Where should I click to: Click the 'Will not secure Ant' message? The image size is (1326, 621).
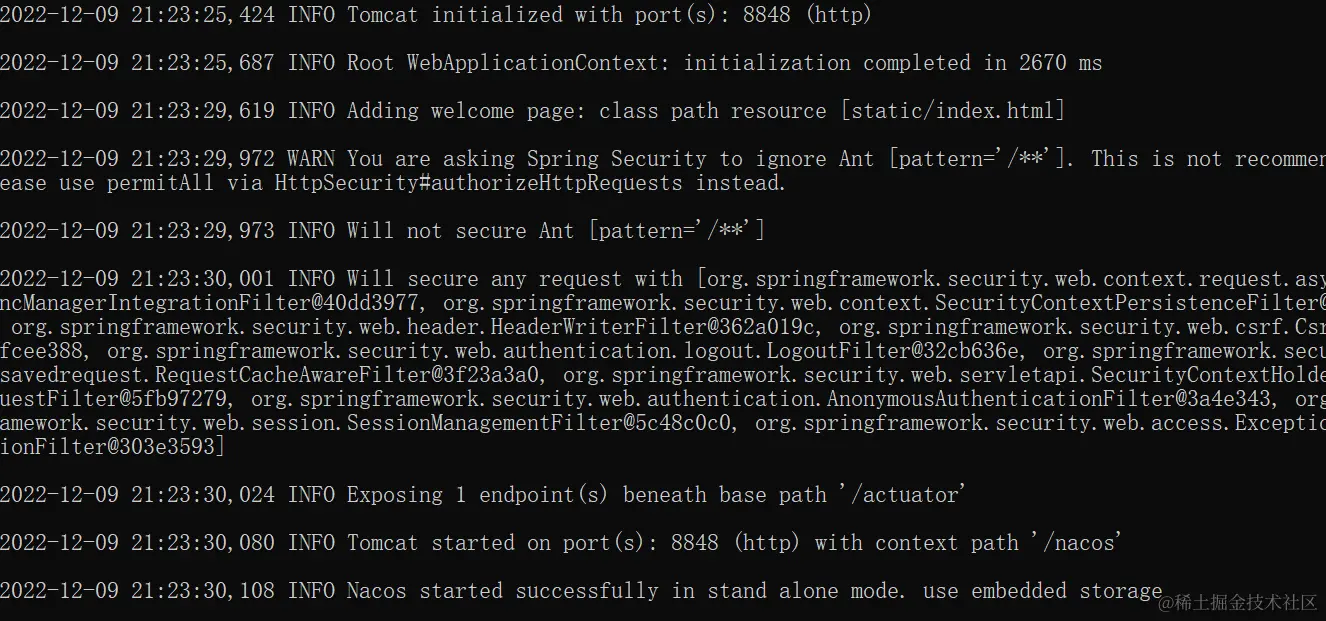click(x=460, y=231)
